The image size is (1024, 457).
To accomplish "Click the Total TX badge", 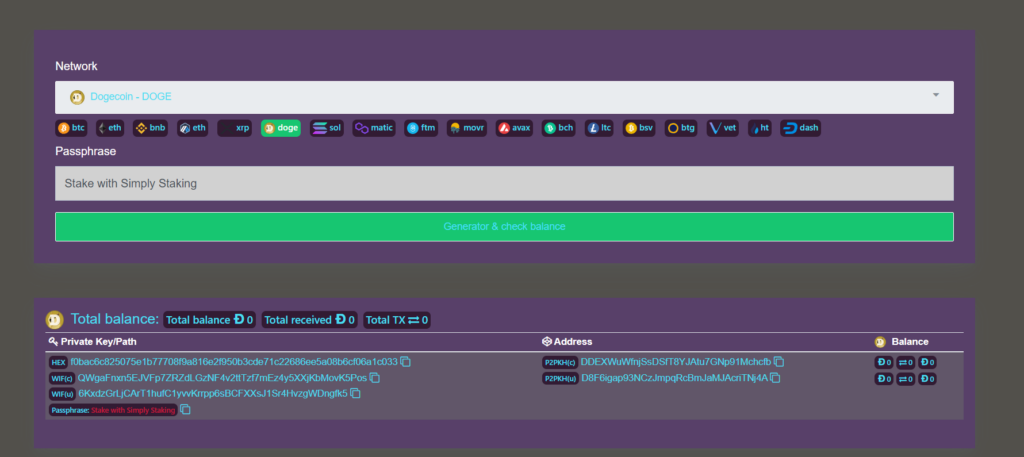I will (x=397, y=320).
